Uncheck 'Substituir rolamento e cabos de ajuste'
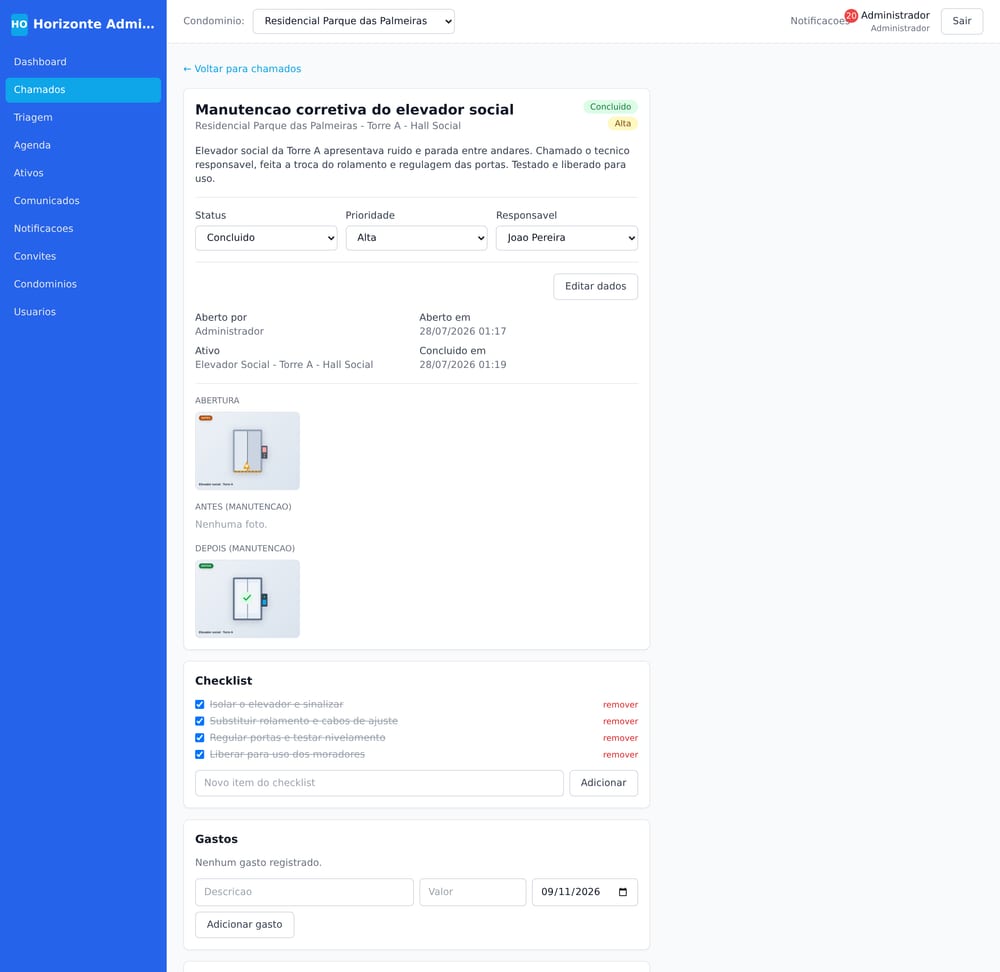The image size is (1000, 972). click(200, 721)
